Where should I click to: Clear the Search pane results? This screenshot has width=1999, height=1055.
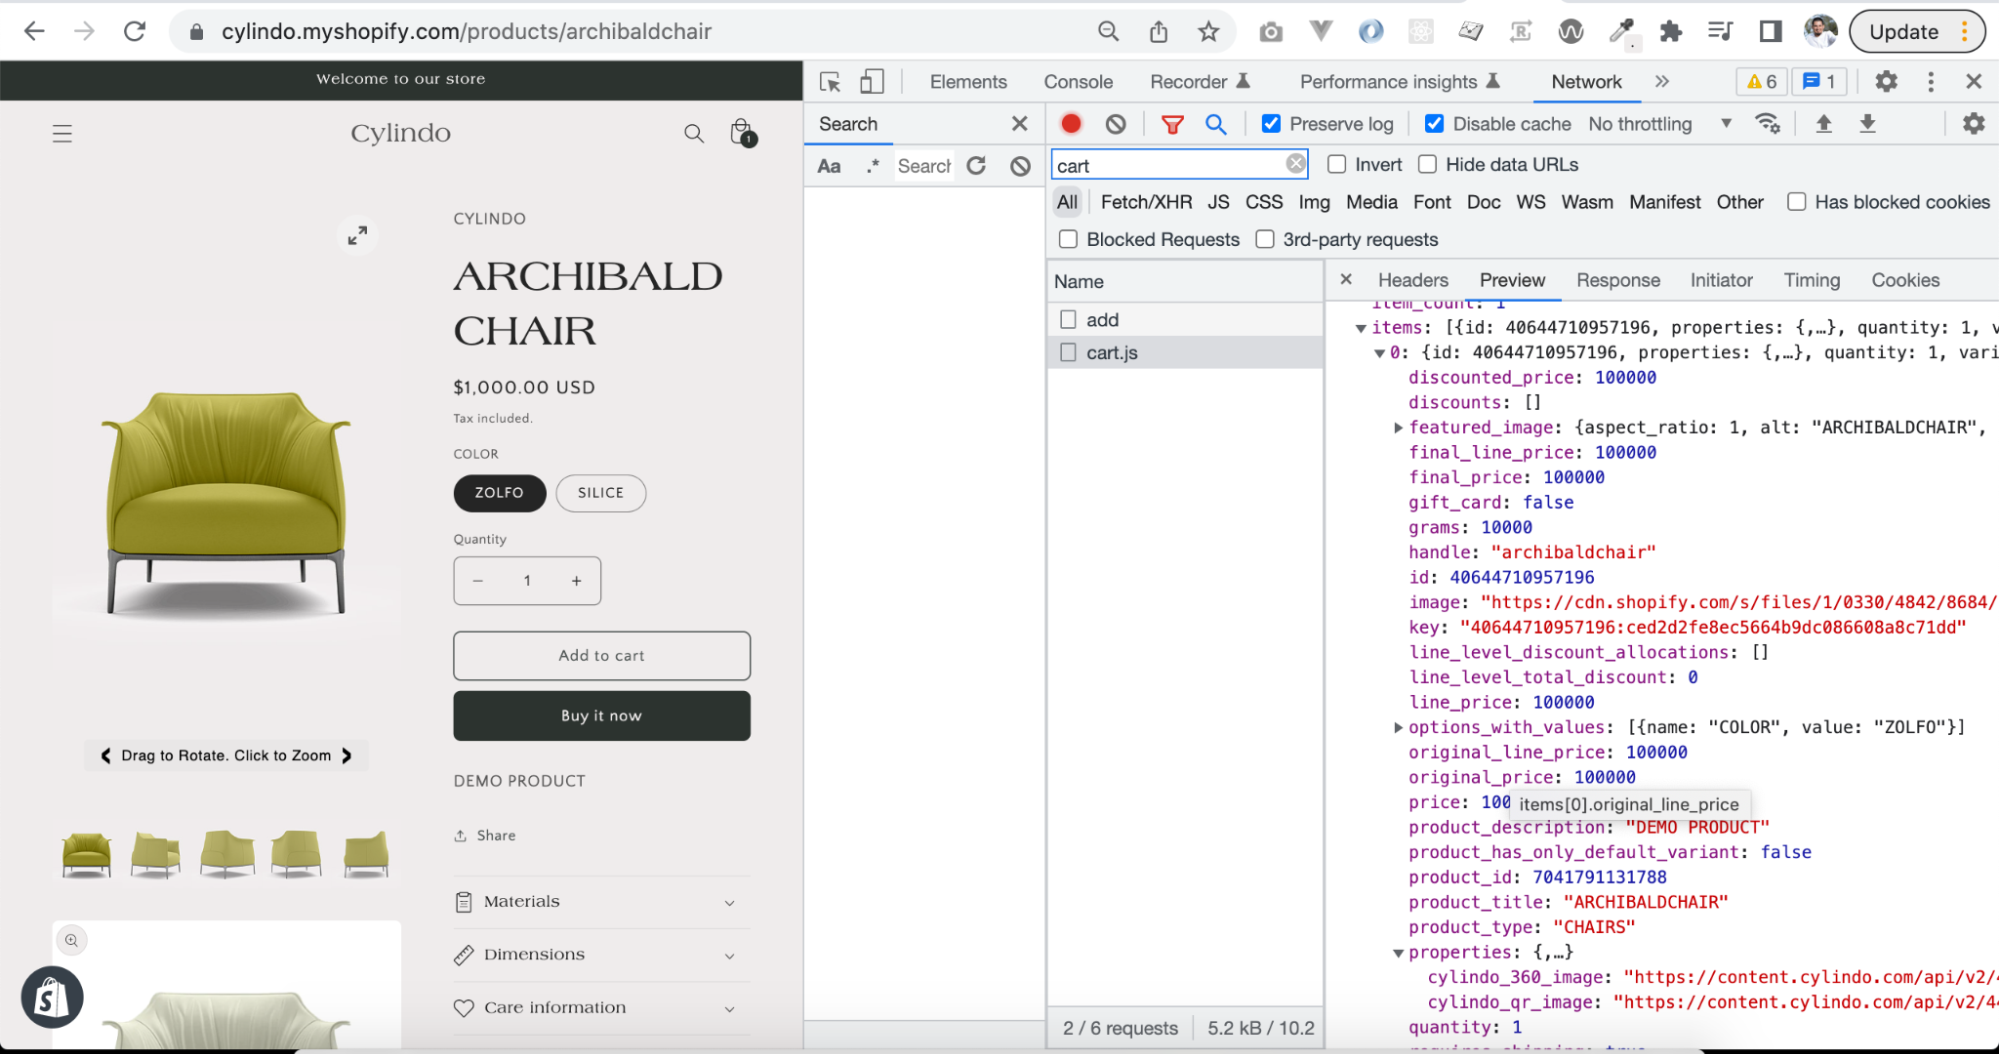tap(1020, 166)
